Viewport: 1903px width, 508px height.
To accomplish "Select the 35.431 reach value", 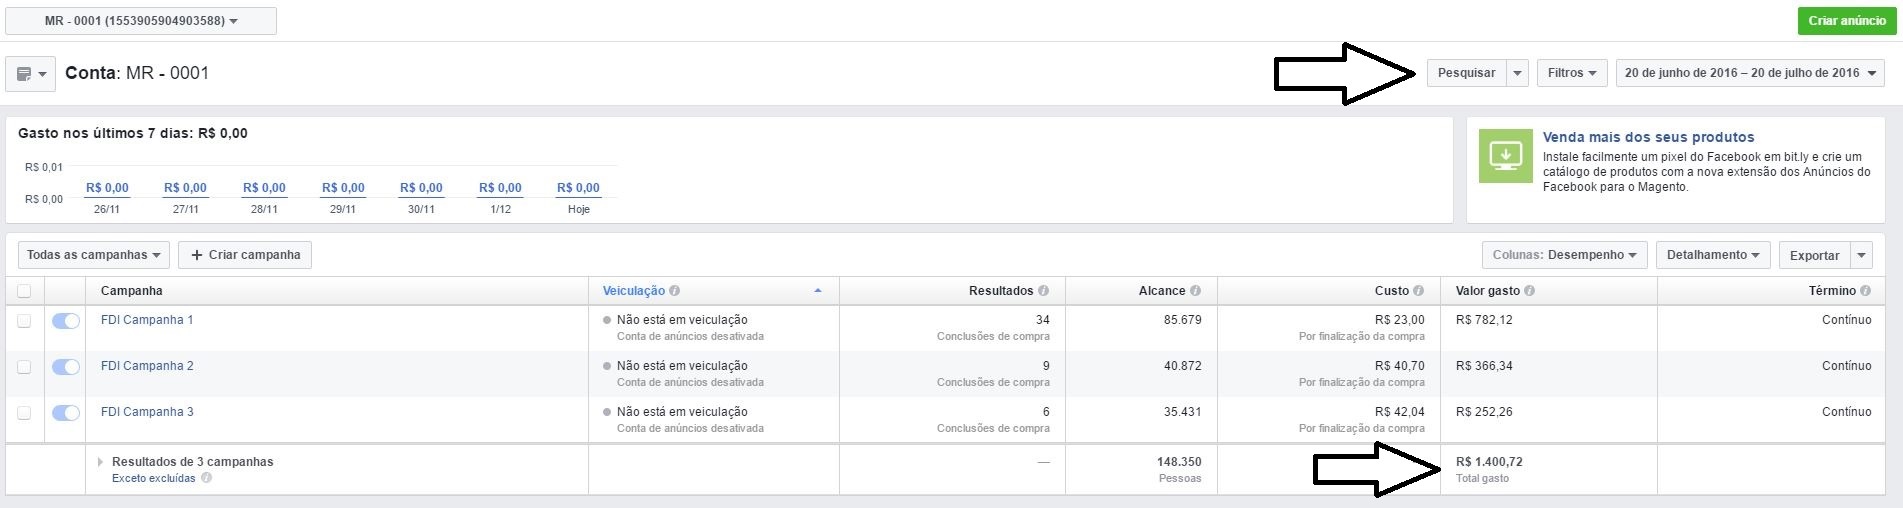I will [x=1183, y=412].
